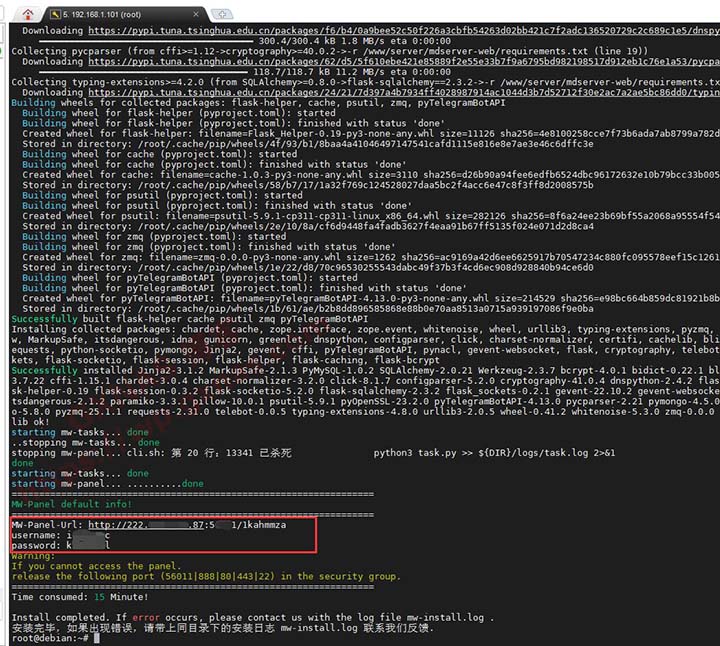The width and height of the screenshot is (720, 646).
Task: Open a new session tab
Action: tap(222, 15)
